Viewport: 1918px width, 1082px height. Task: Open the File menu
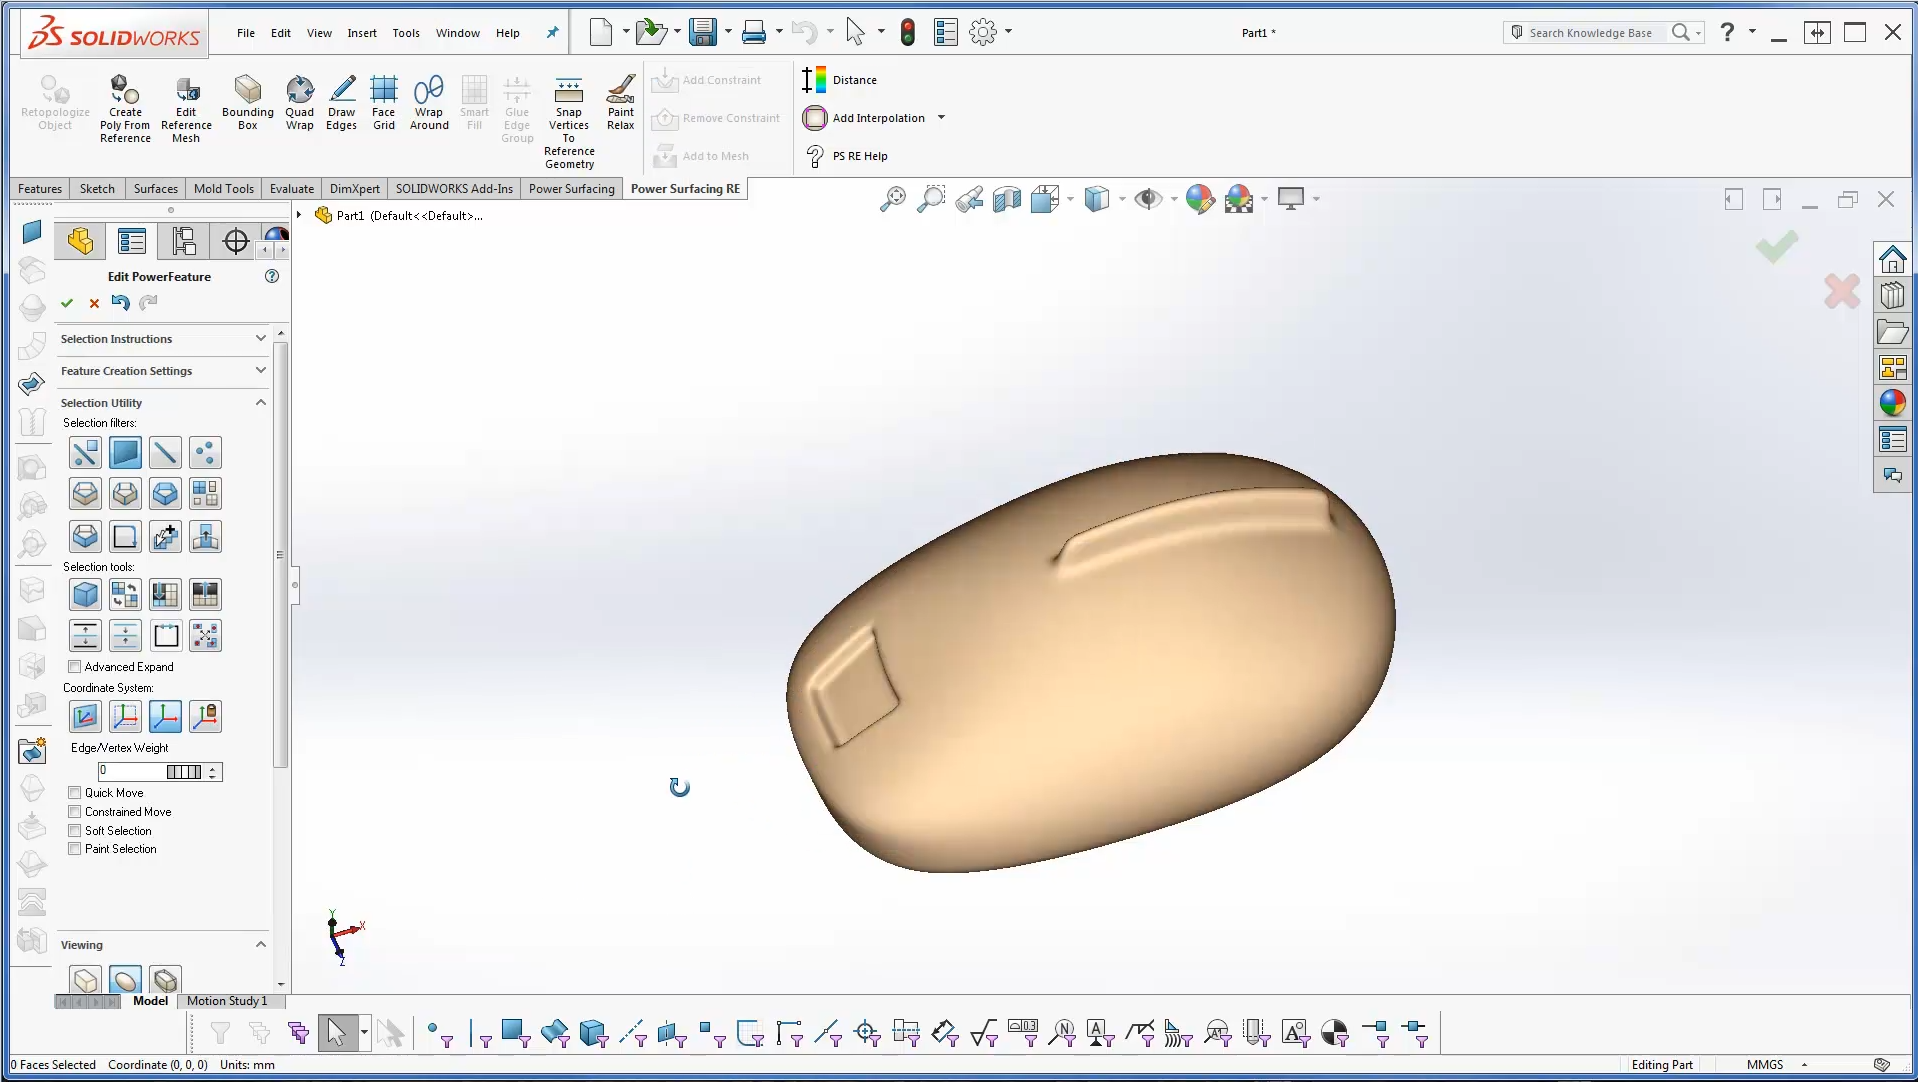click(246, 33)
